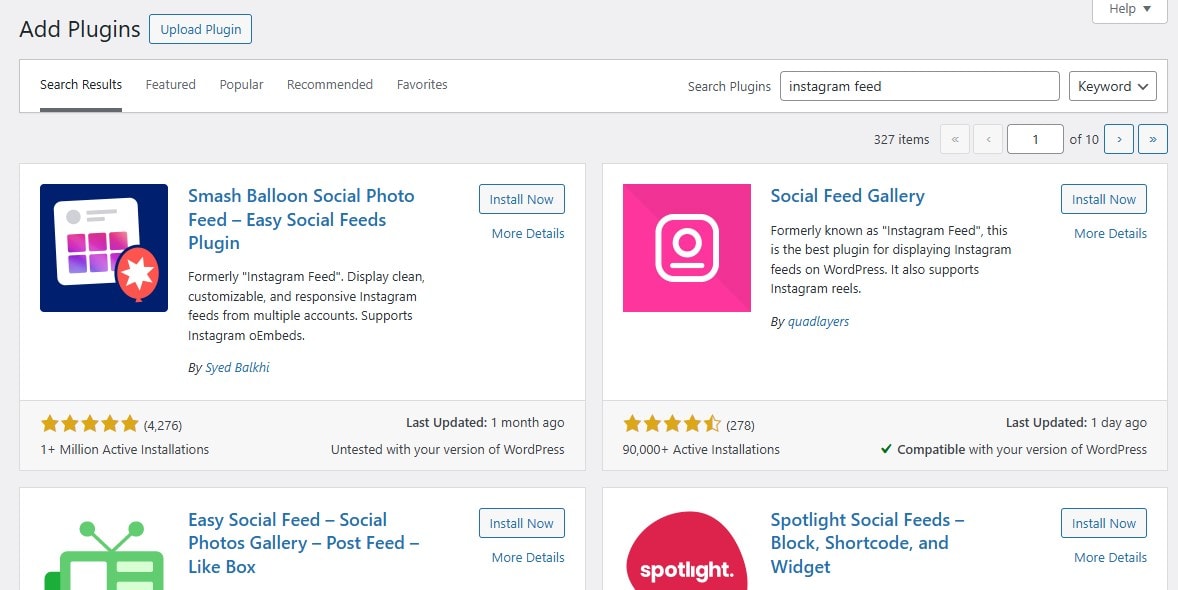Expand the Help panel
1178x590 pixels.
pos(1129,10)
